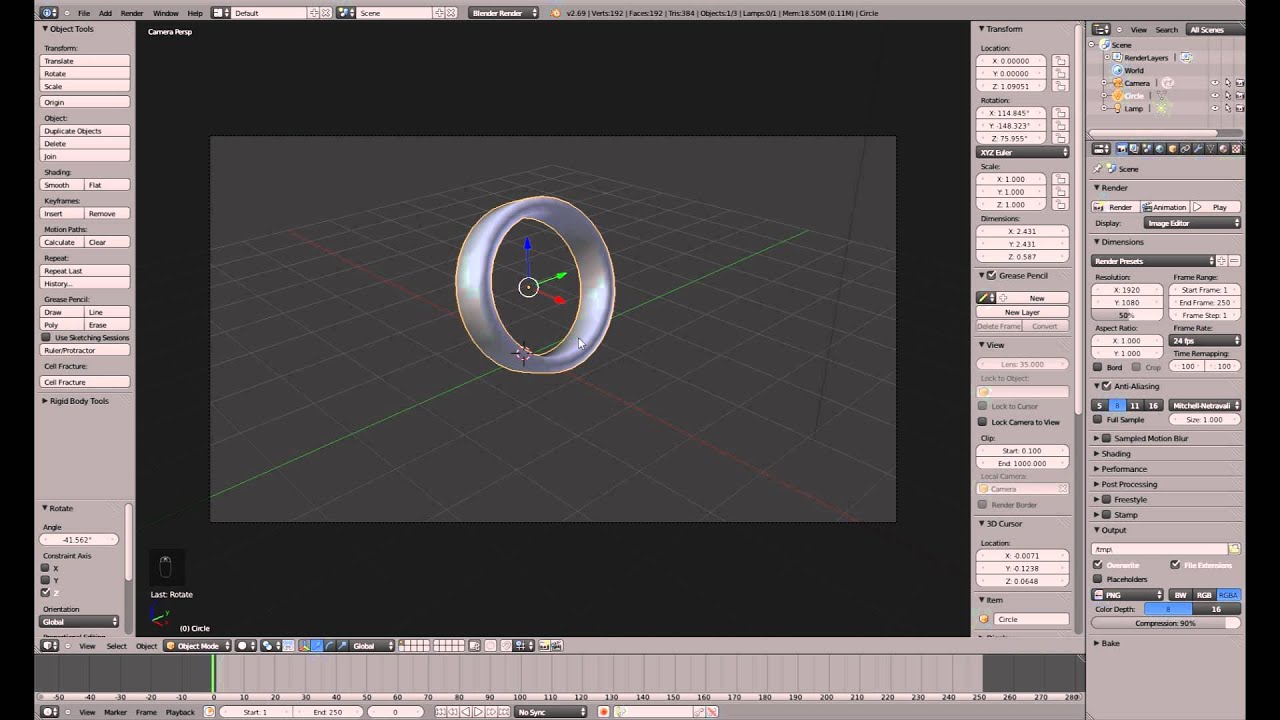The image size is (1280, 720).
Task: Open the Render menu in top bar
Action: click(132, 13)
